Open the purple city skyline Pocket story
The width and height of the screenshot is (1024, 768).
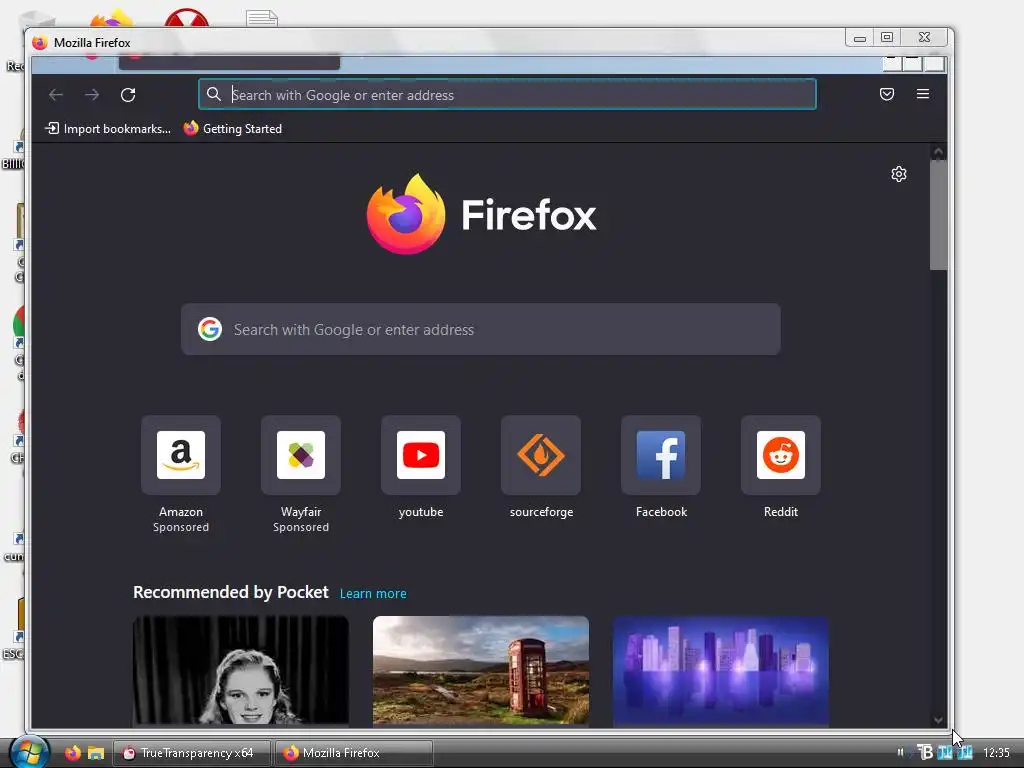(720, 671)
